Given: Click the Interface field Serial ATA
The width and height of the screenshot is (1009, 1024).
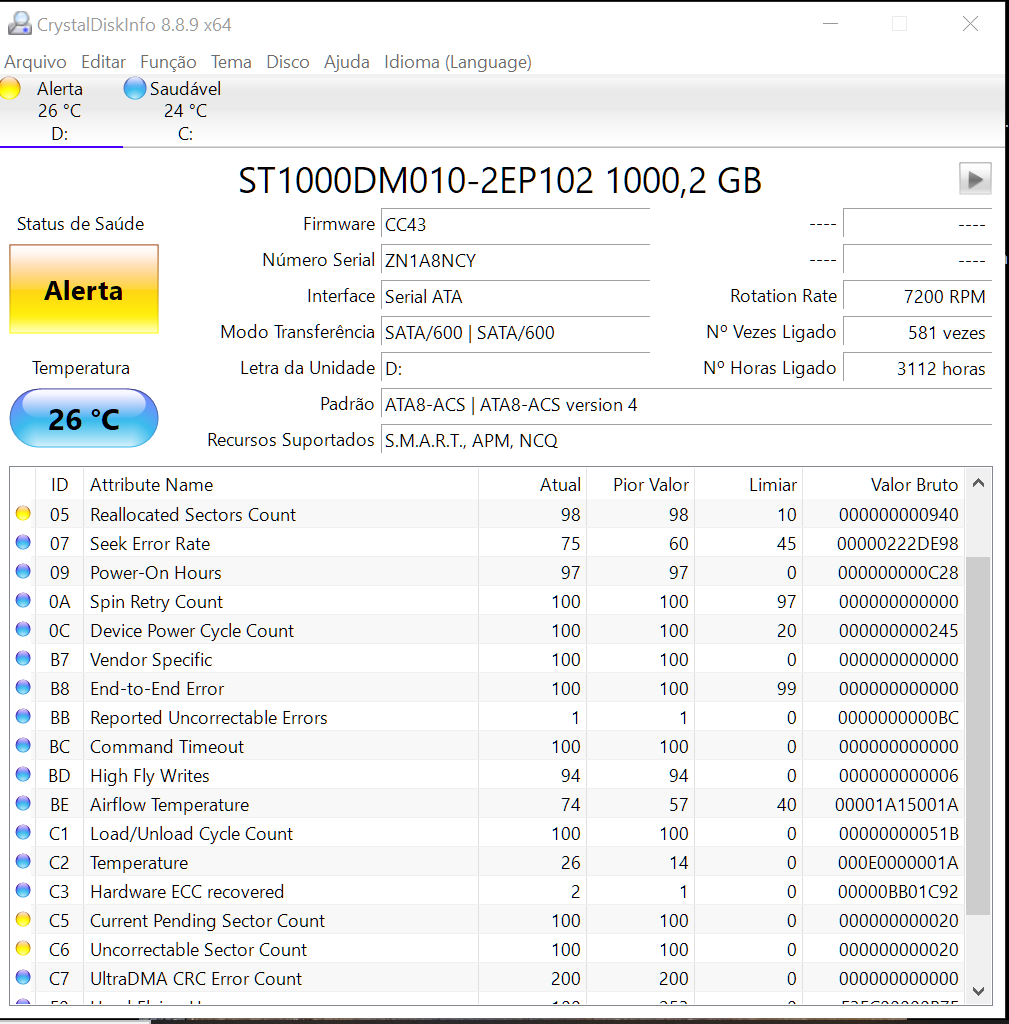Looking at the screenshot, I should [515, 296].
